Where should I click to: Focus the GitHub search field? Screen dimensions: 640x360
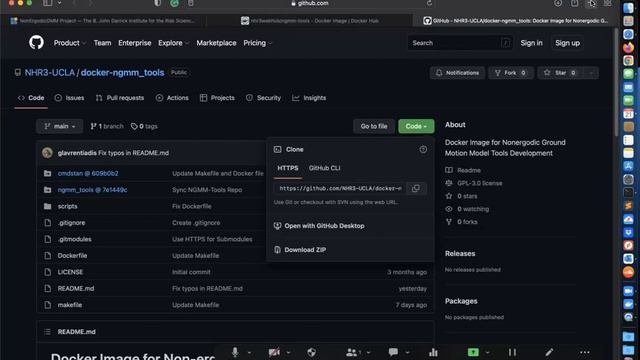coord(460,43)
